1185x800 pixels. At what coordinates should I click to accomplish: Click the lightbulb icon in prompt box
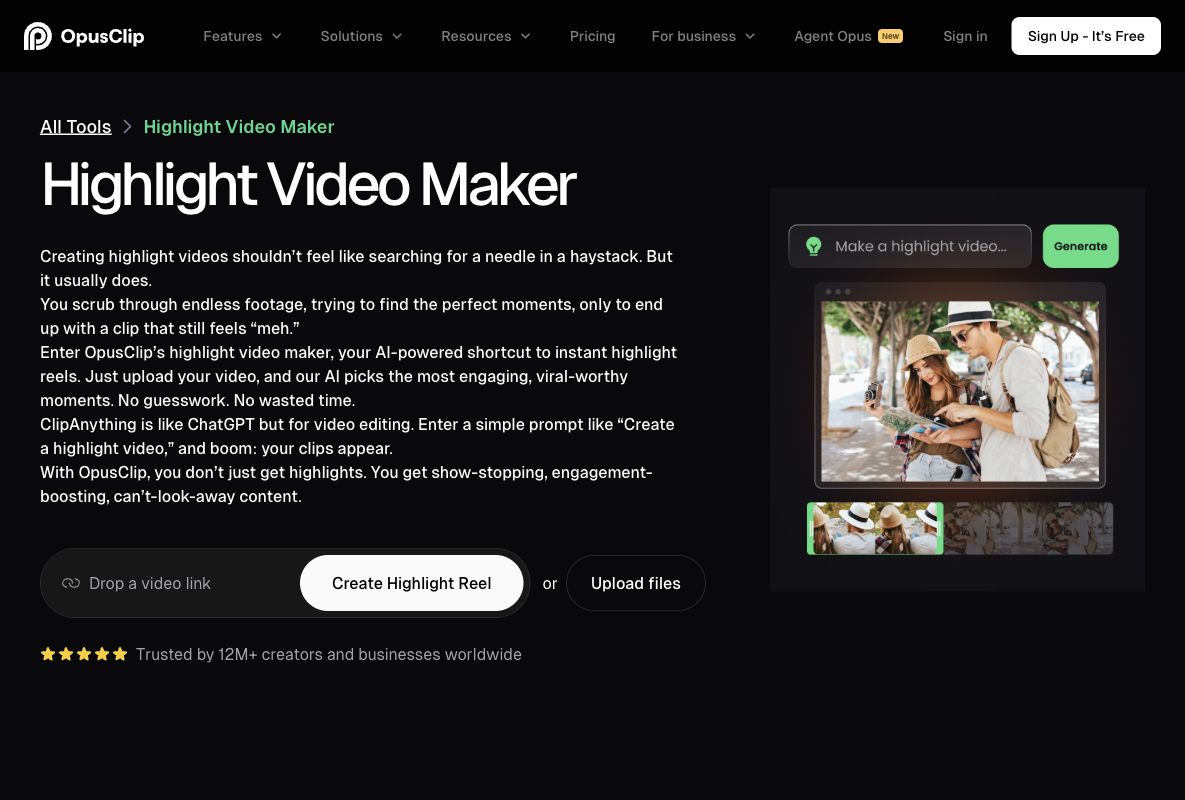[x=813, y=246]
